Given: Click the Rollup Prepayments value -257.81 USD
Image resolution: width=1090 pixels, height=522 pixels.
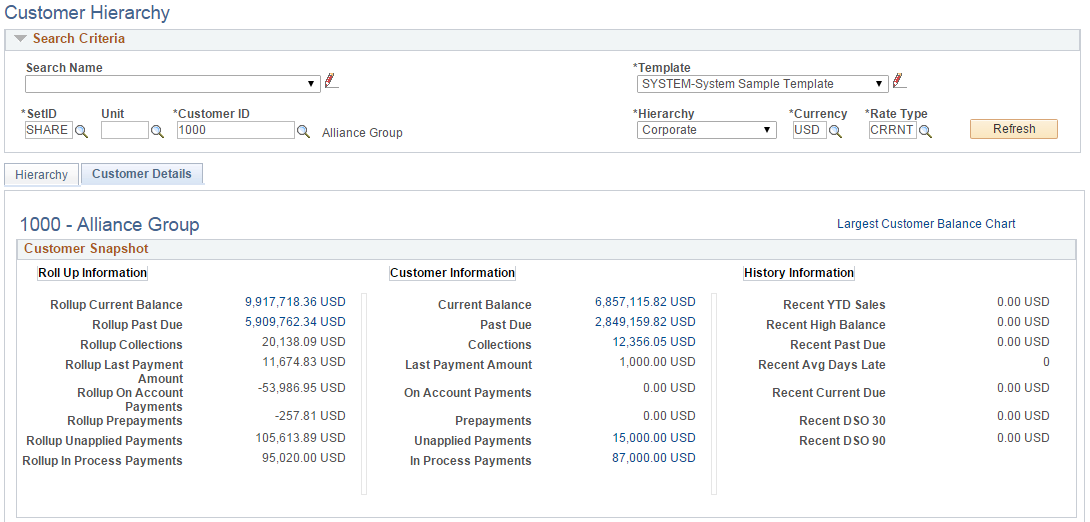Looking at the screenshot, I should click(x=310, y=416).
